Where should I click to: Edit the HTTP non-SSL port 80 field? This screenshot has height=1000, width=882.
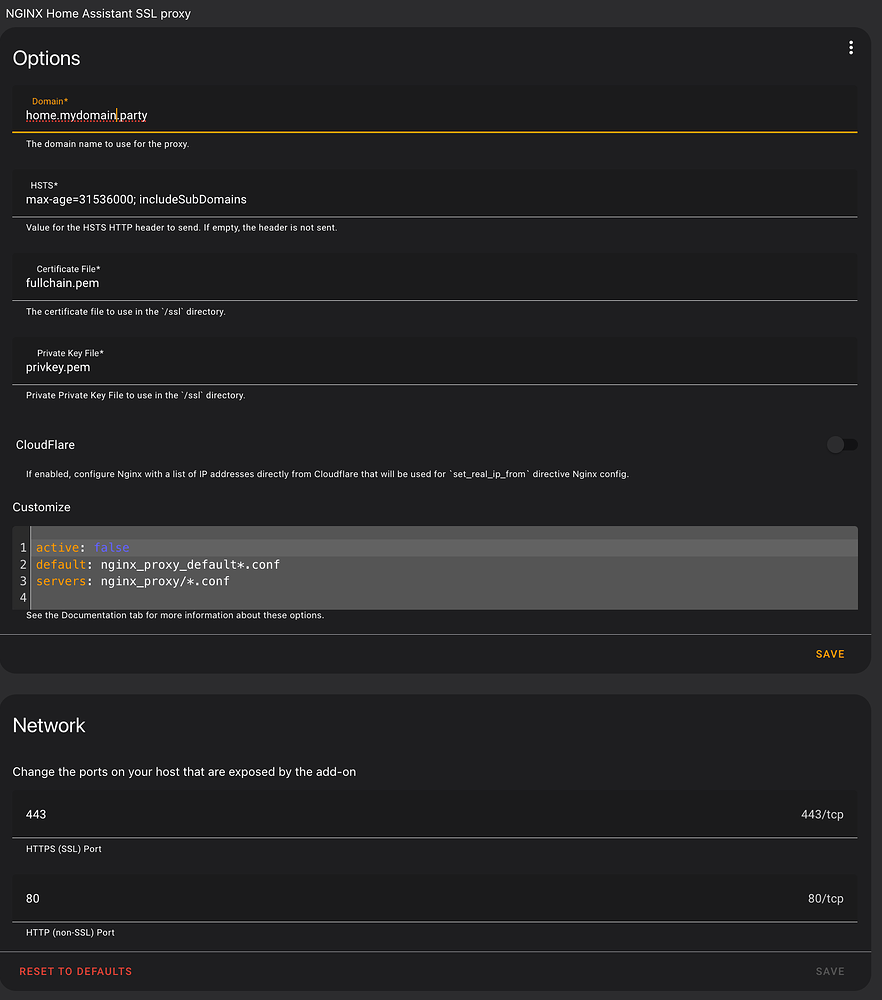click(400, 898)
